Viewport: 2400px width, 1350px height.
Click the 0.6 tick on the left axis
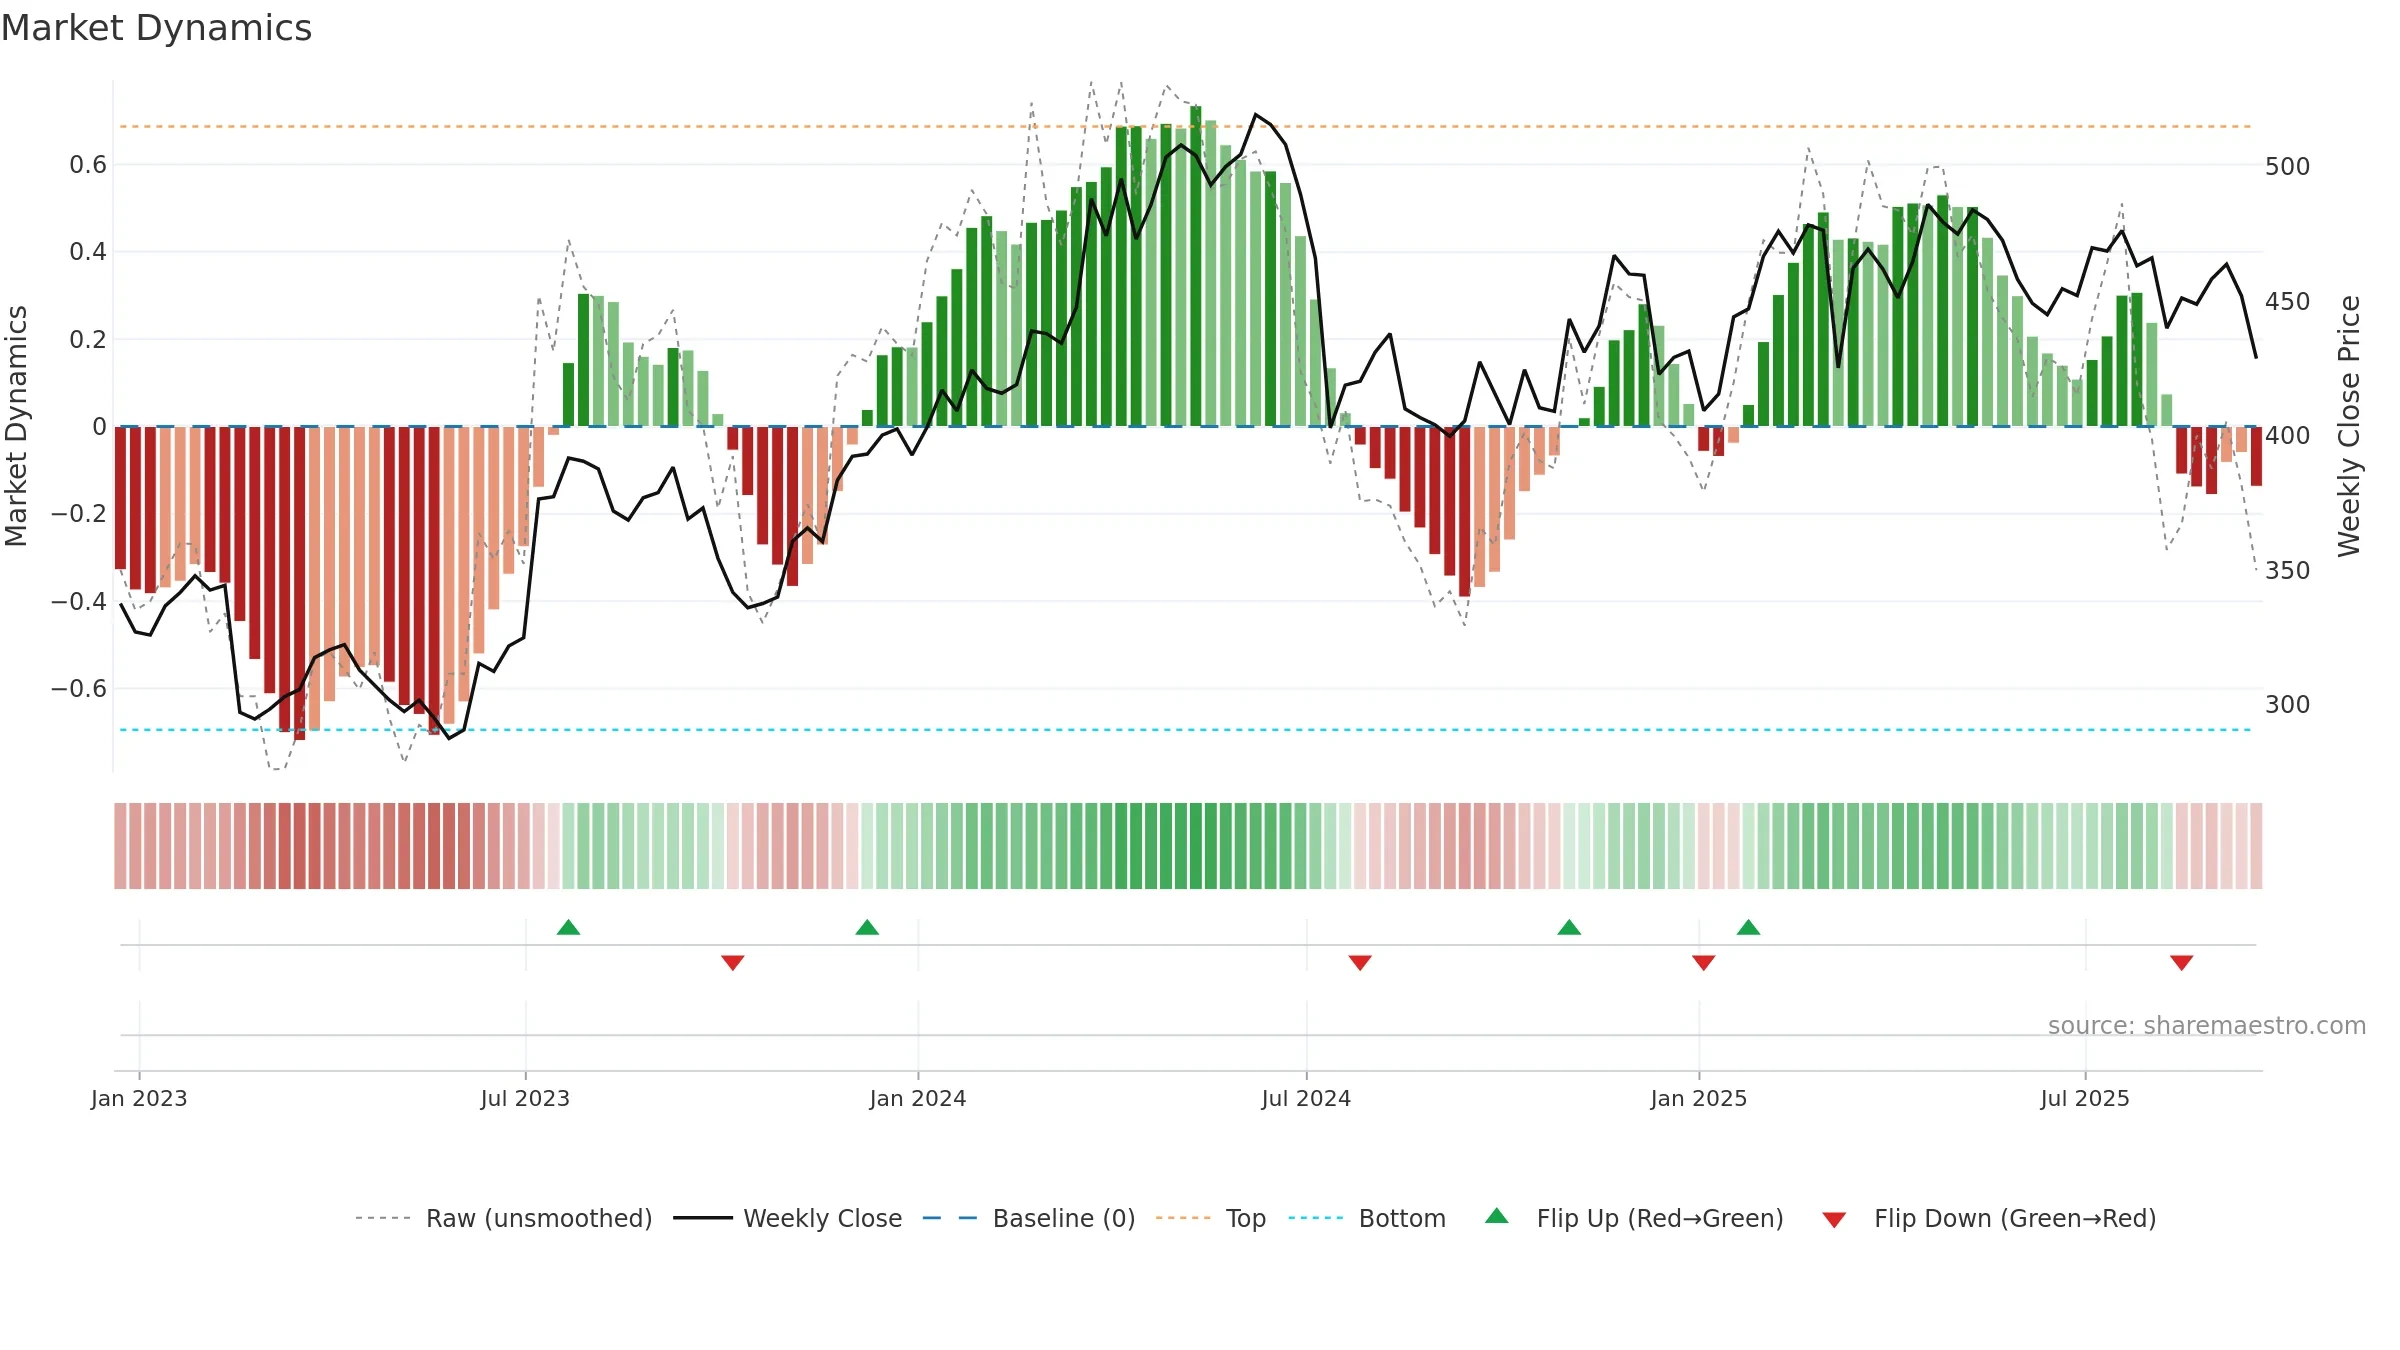(88, 164)
